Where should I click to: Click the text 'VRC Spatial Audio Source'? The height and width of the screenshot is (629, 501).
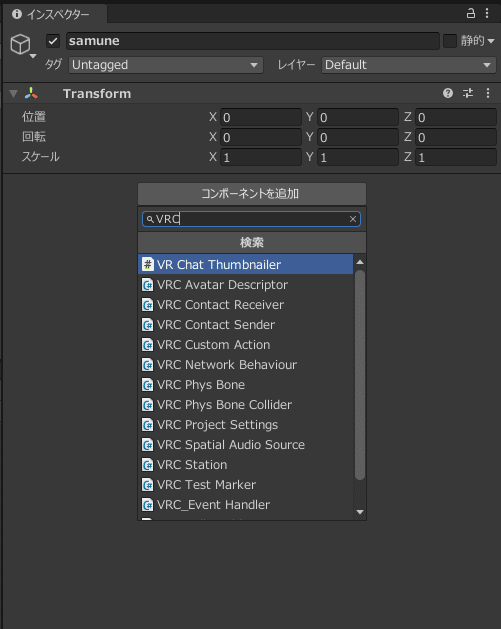[x=231, y=445]
